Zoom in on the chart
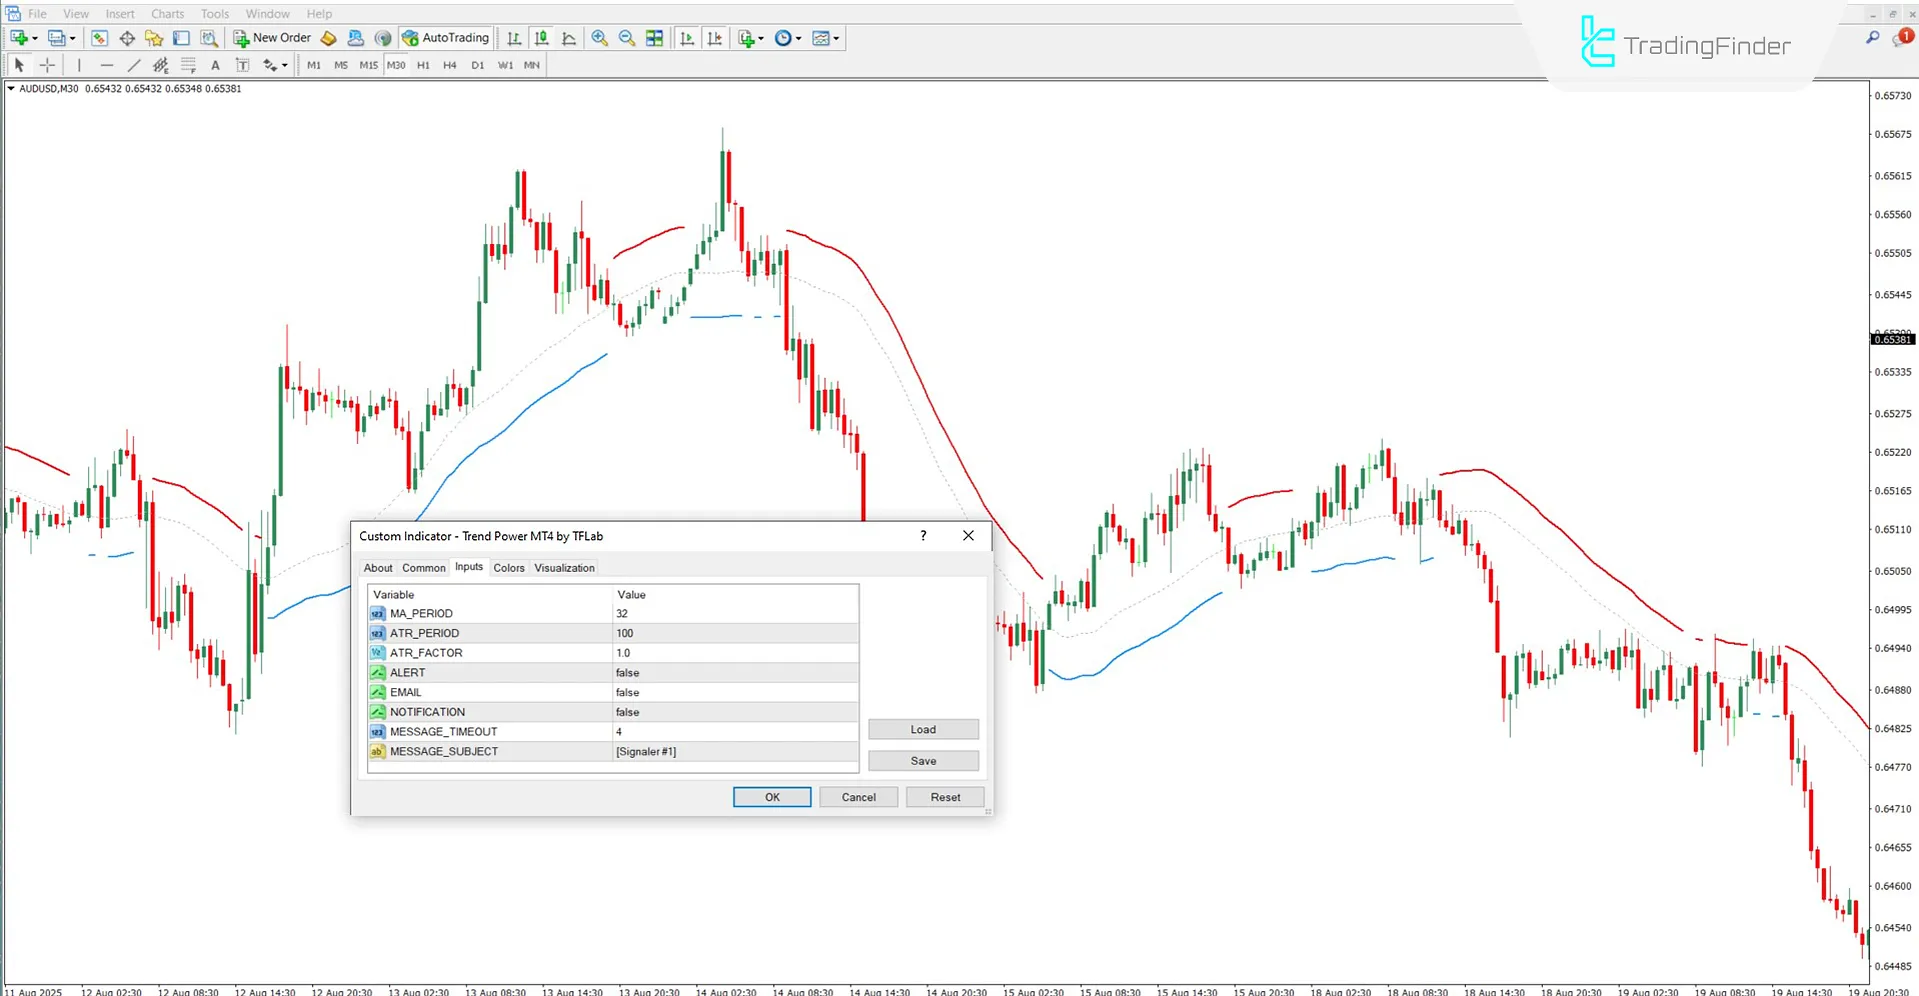The image size is (1919, 996). (x=600, y=38)
